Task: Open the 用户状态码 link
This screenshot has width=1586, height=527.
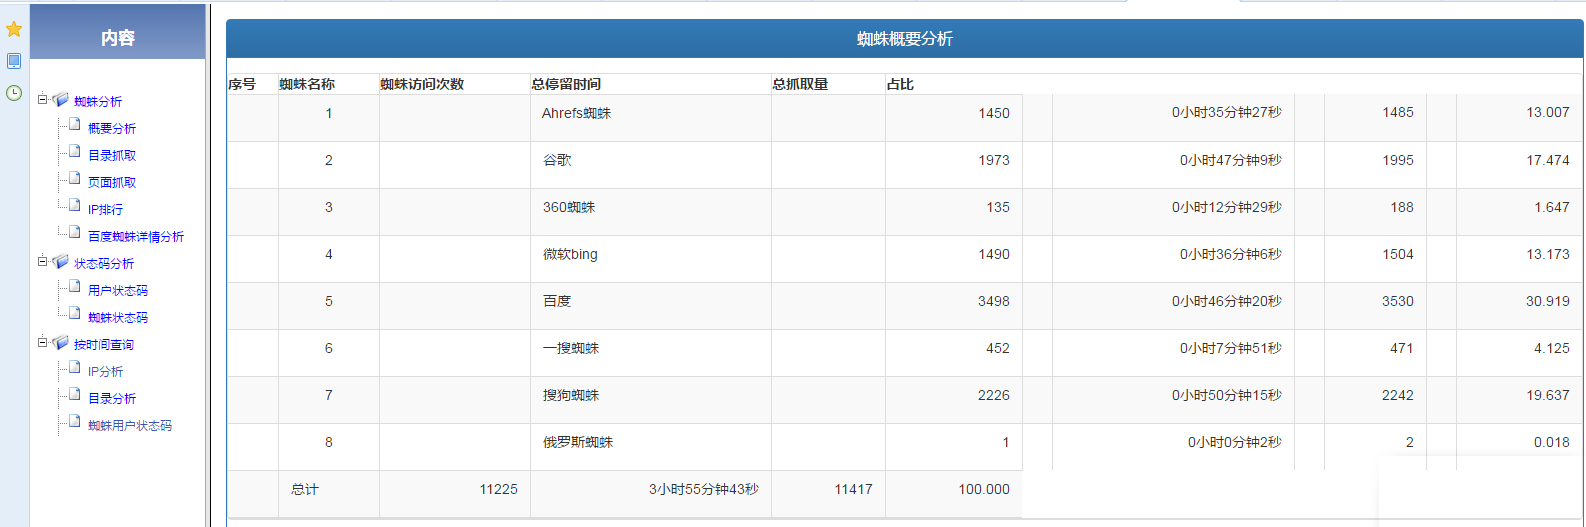Action: click(118, 291)
